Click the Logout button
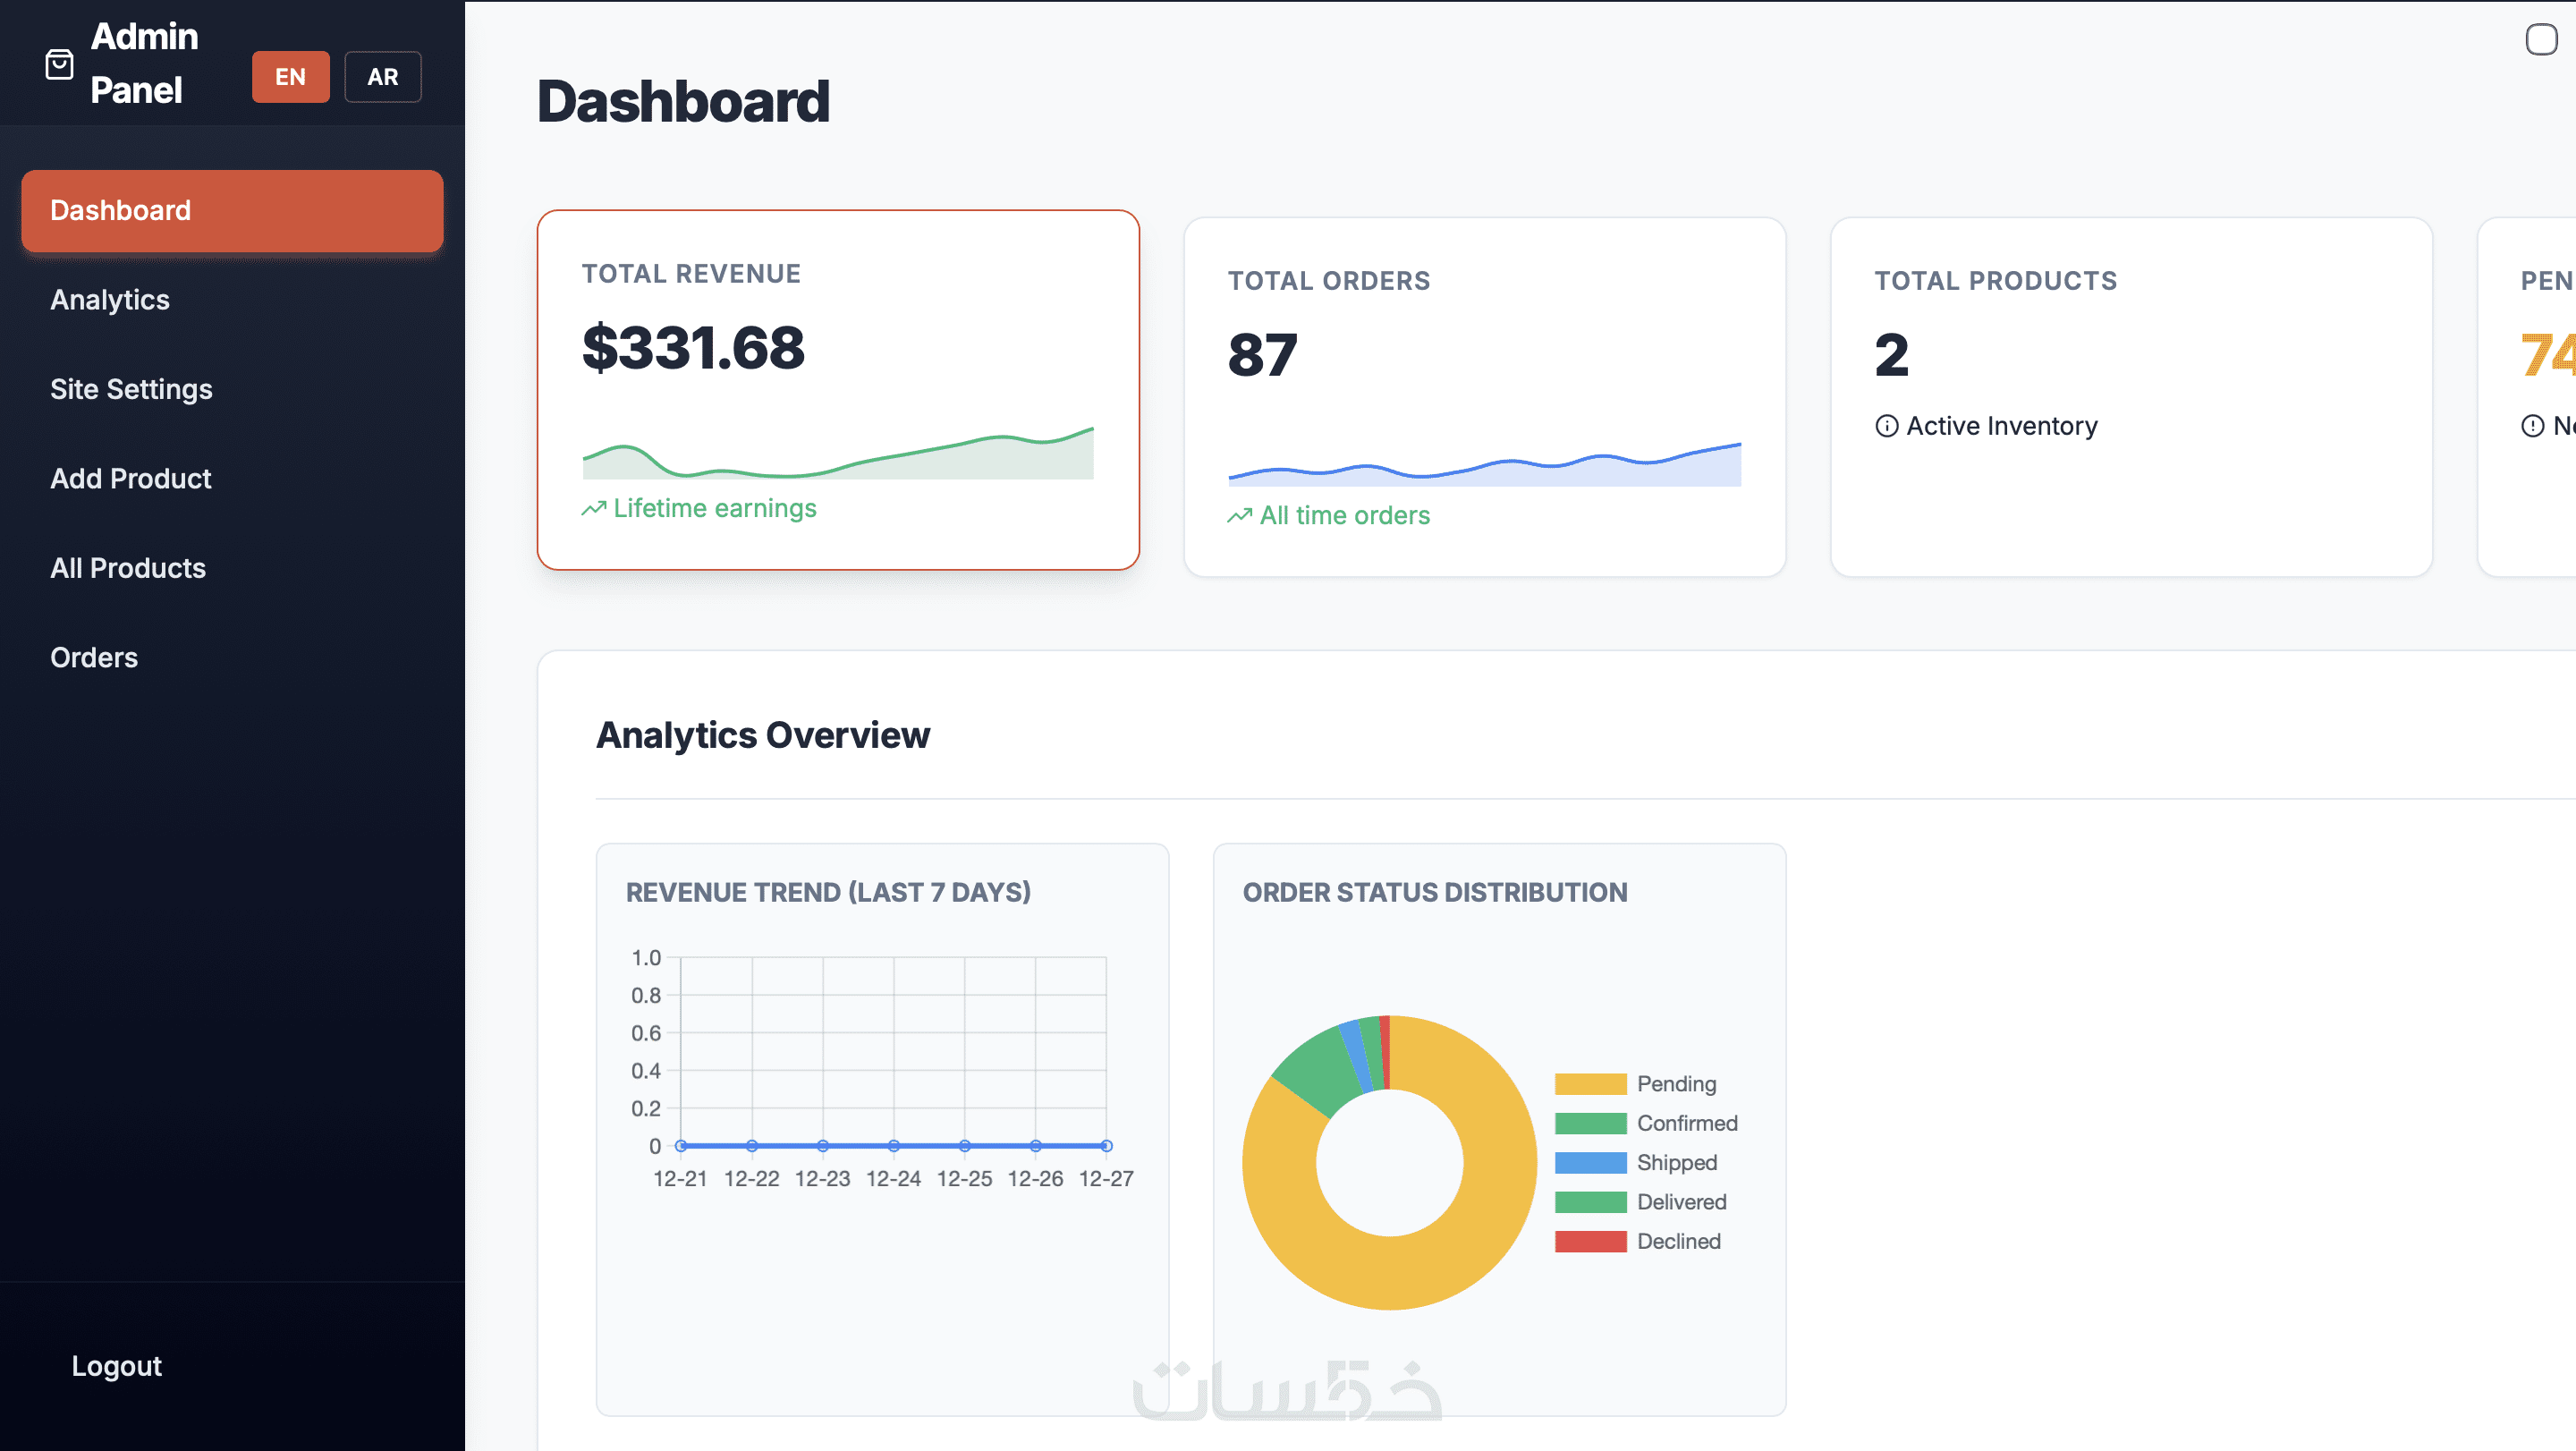Viewport: 2576px width, 1451px height. pos(116,1366)
